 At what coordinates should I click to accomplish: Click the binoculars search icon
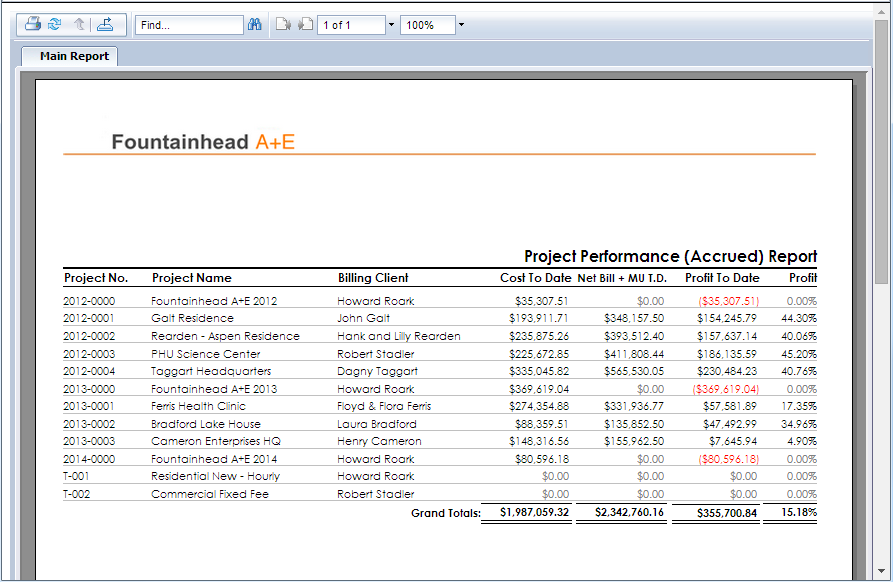point(255,25)
